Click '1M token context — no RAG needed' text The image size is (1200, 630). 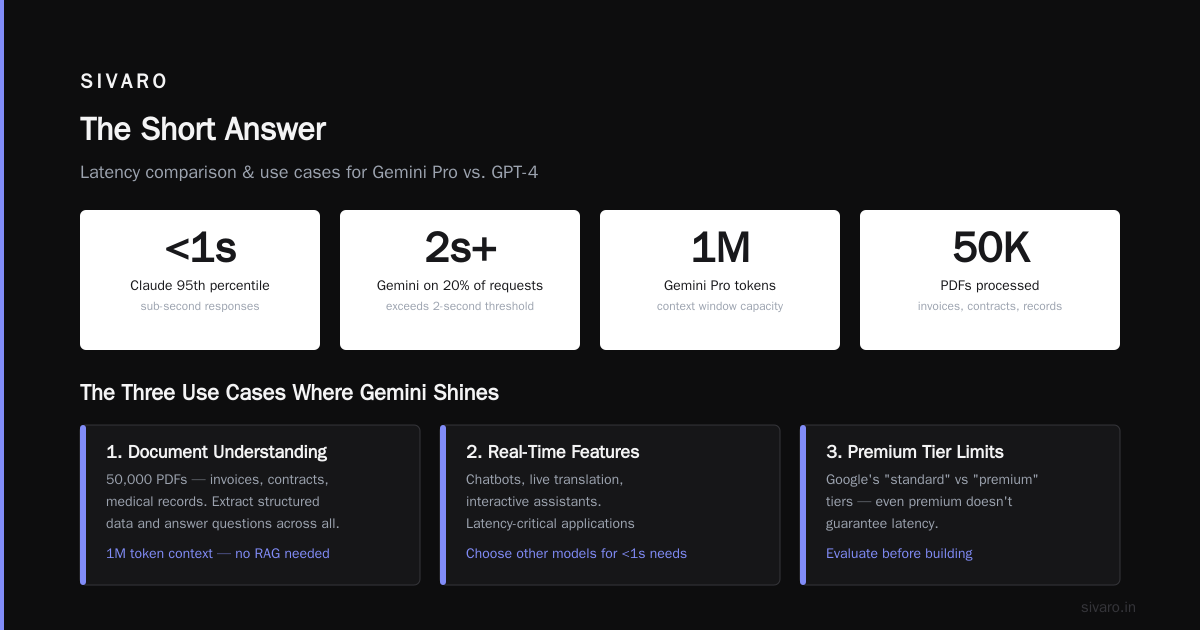218,553
